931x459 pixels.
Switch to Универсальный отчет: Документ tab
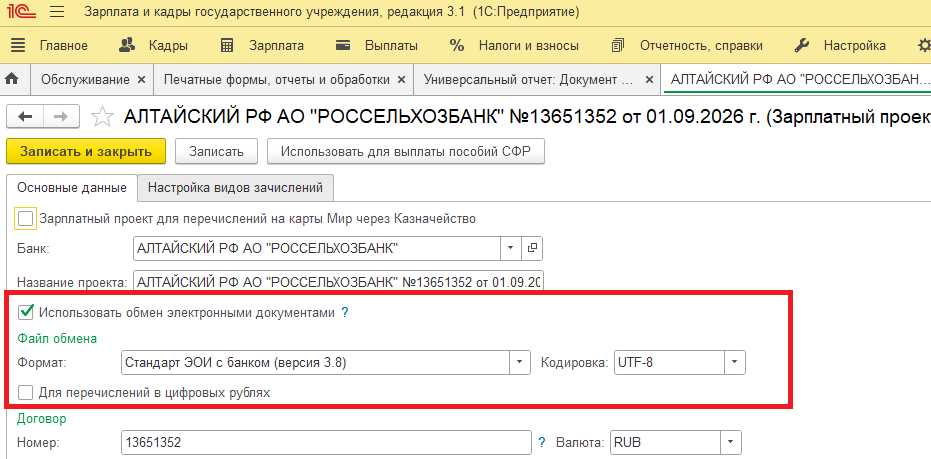coord(529,80)
